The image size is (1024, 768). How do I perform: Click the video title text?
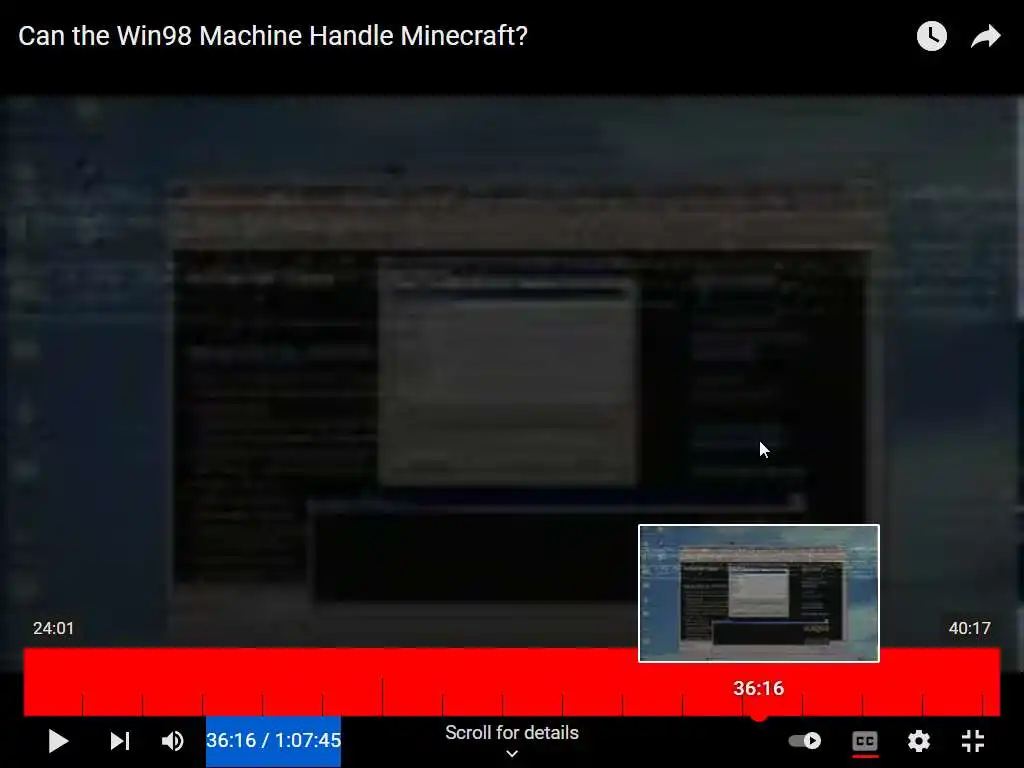coord(272,36)
